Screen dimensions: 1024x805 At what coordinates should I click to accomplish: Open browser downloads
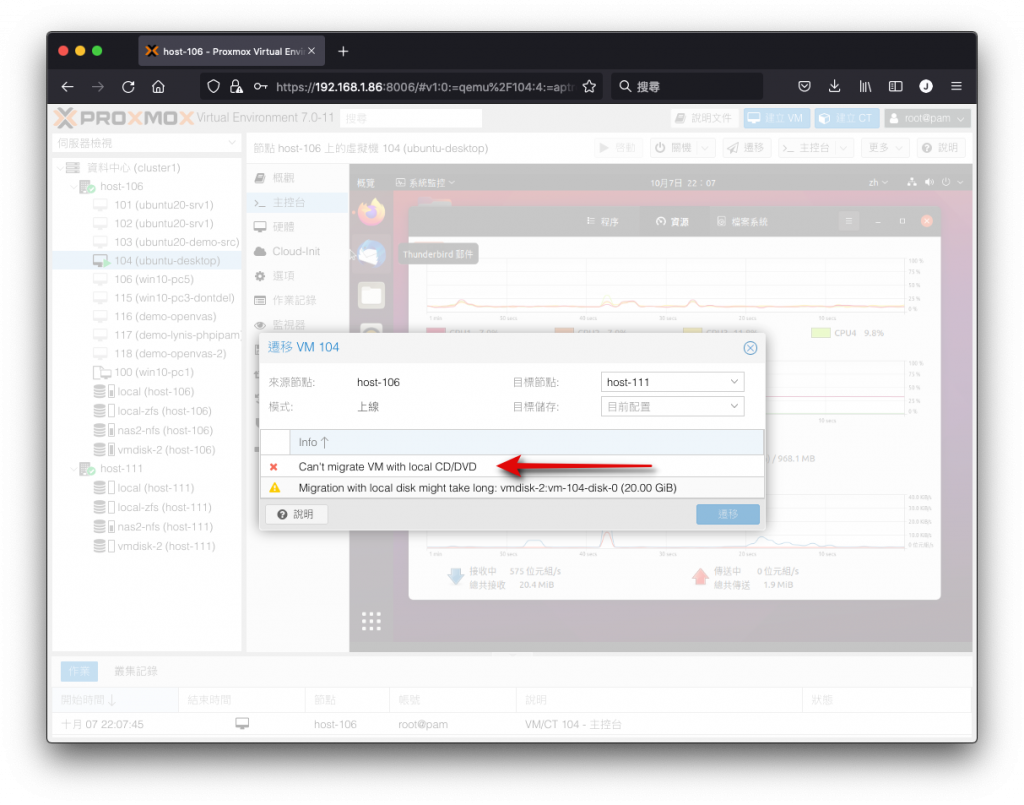pos(834,86)
